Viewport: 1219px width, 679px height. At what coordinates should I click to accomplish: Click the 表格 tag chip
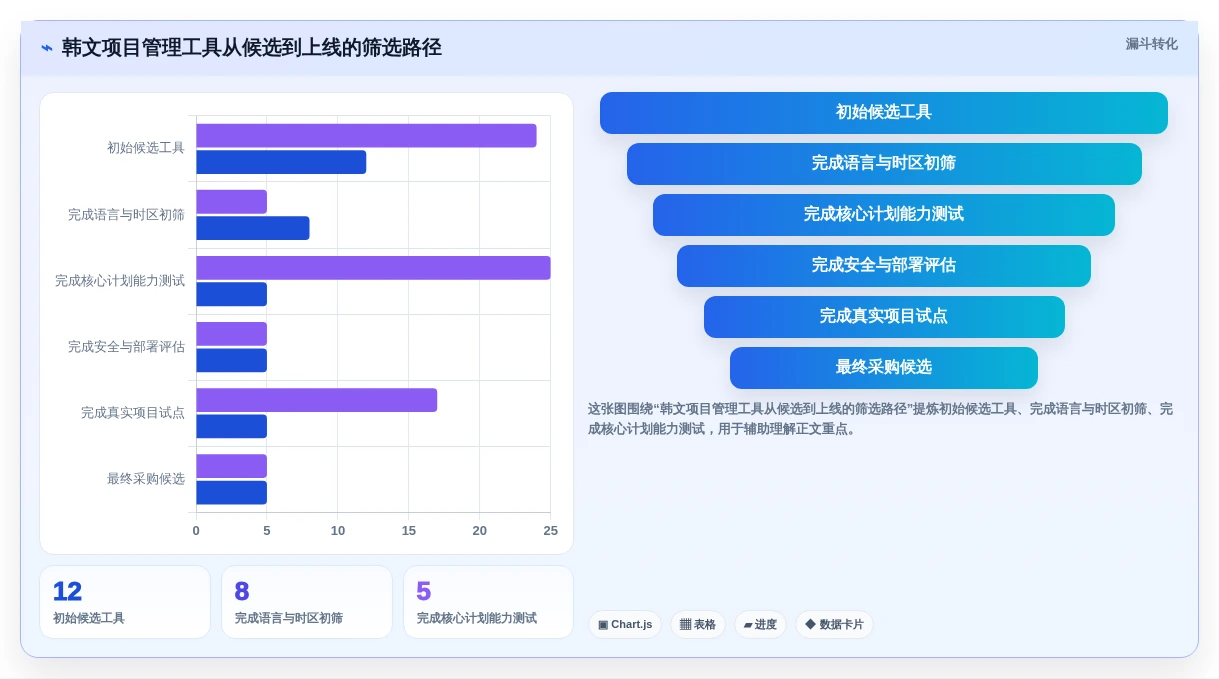click(698, 625)
